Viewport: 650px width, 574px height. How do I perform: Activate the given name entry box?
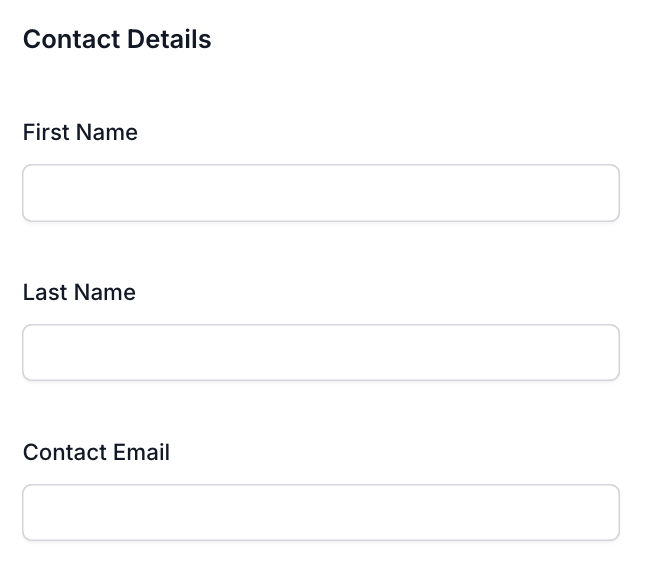[x=321, y=193]
